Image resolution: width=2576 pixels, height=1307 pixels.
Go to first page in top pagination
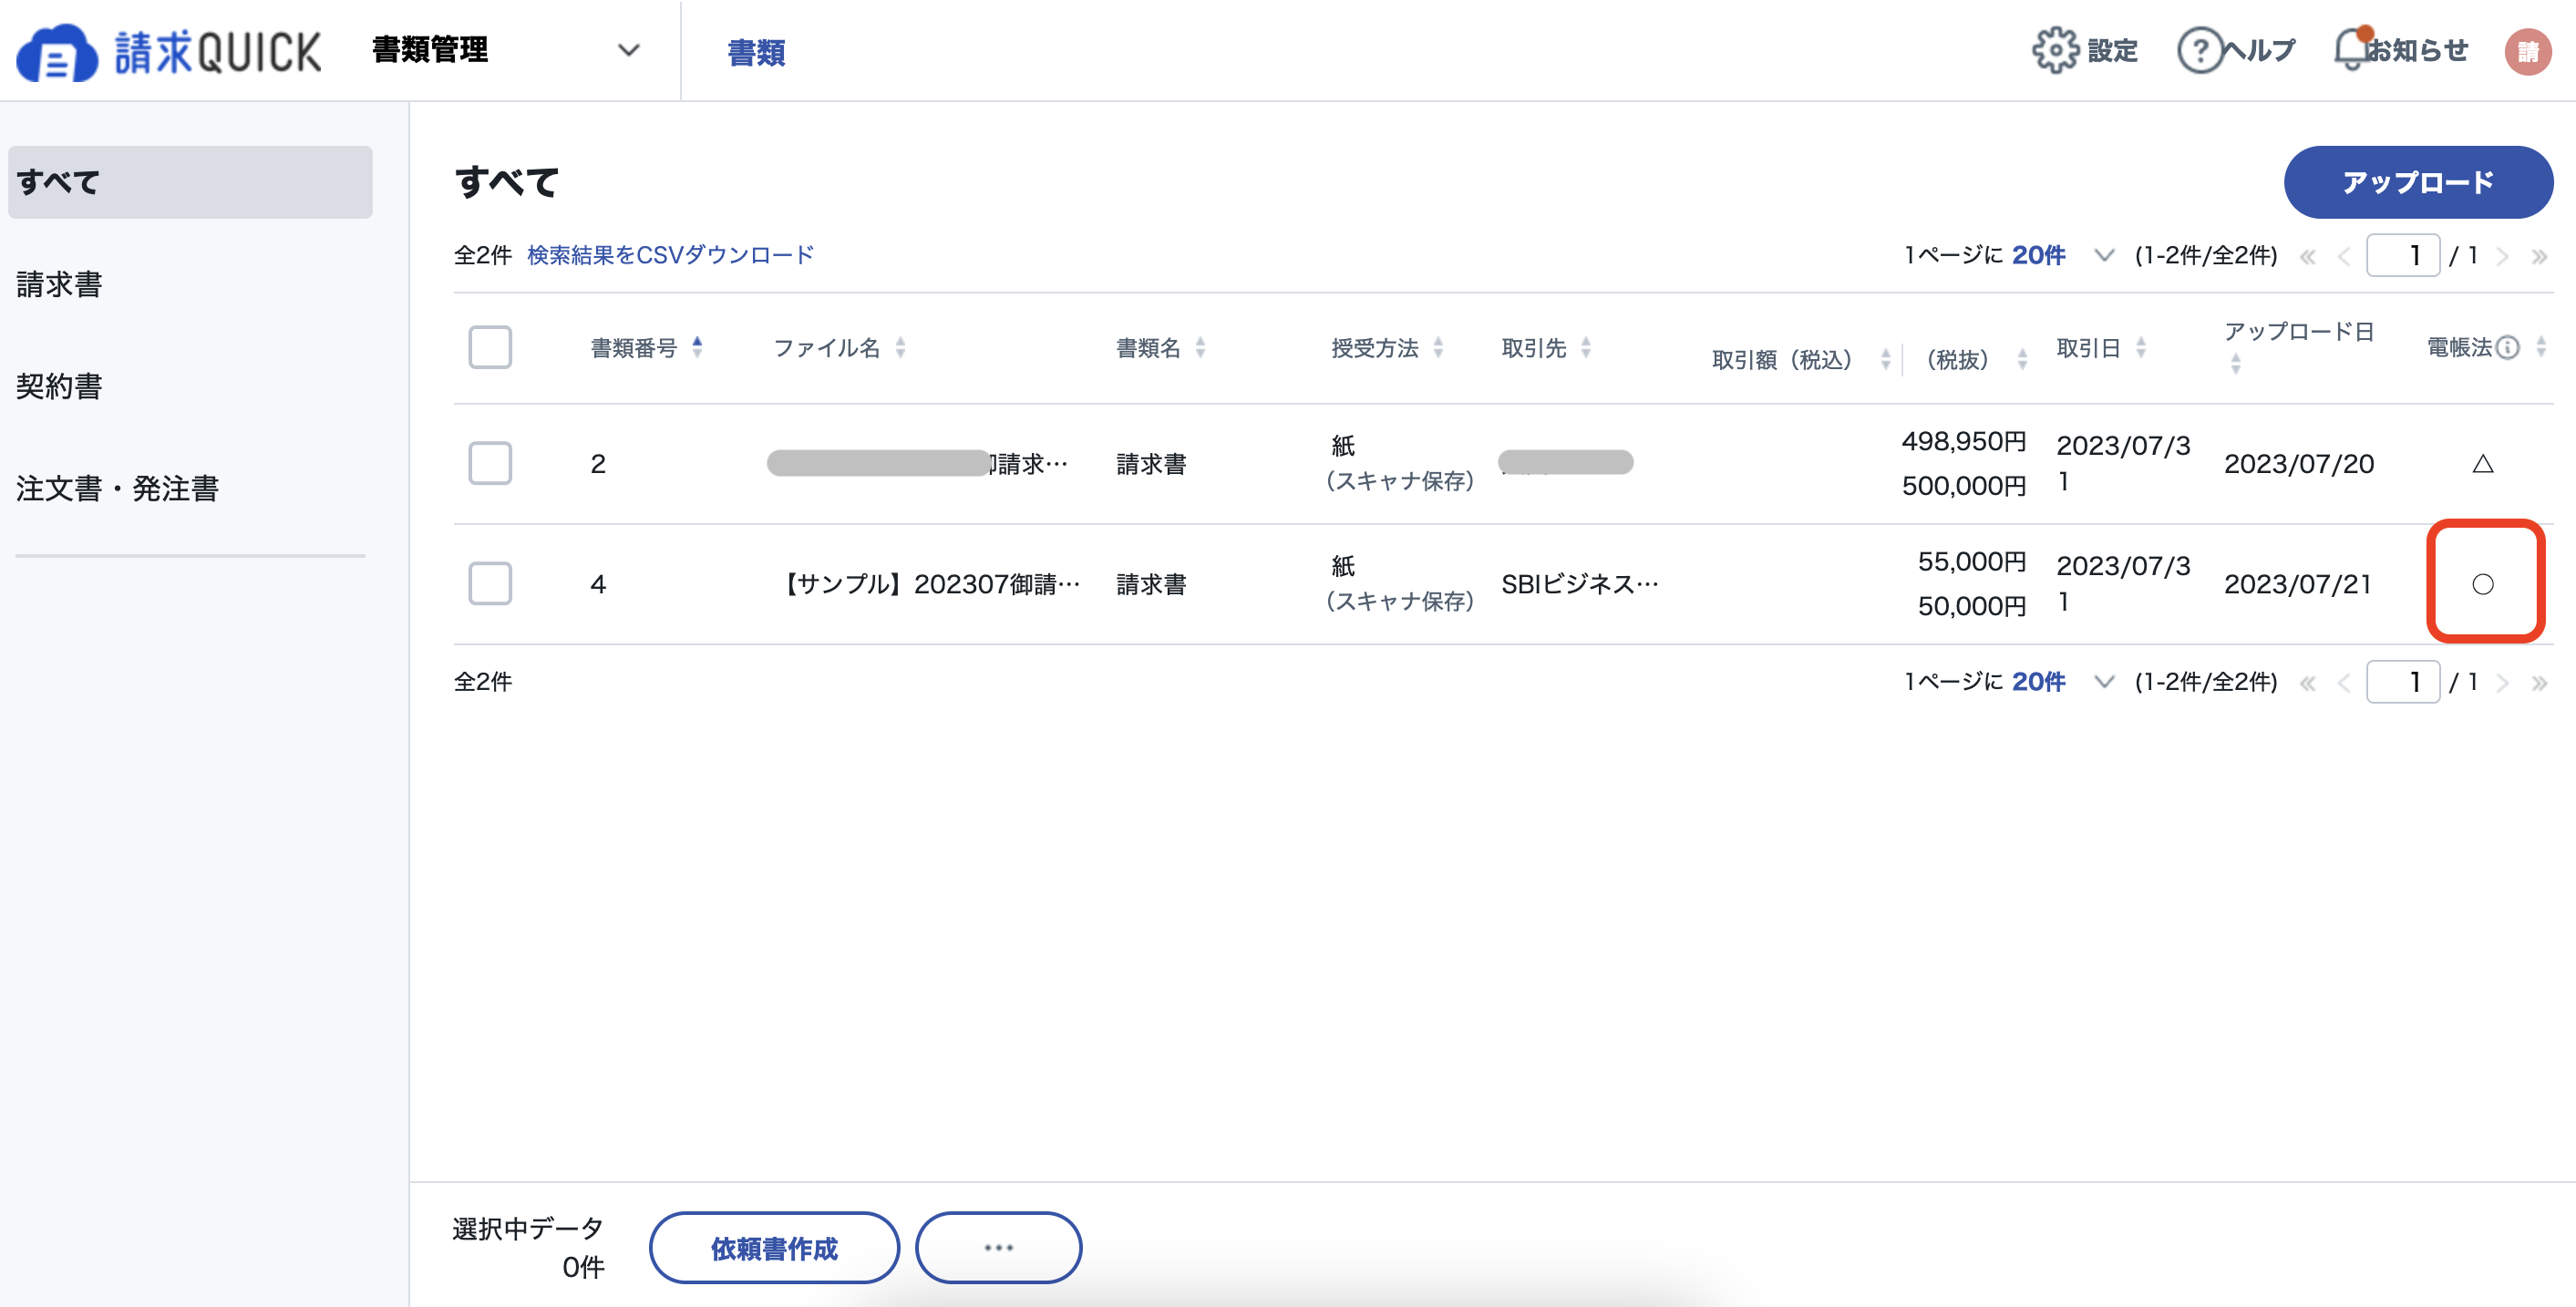(2308, 257)
